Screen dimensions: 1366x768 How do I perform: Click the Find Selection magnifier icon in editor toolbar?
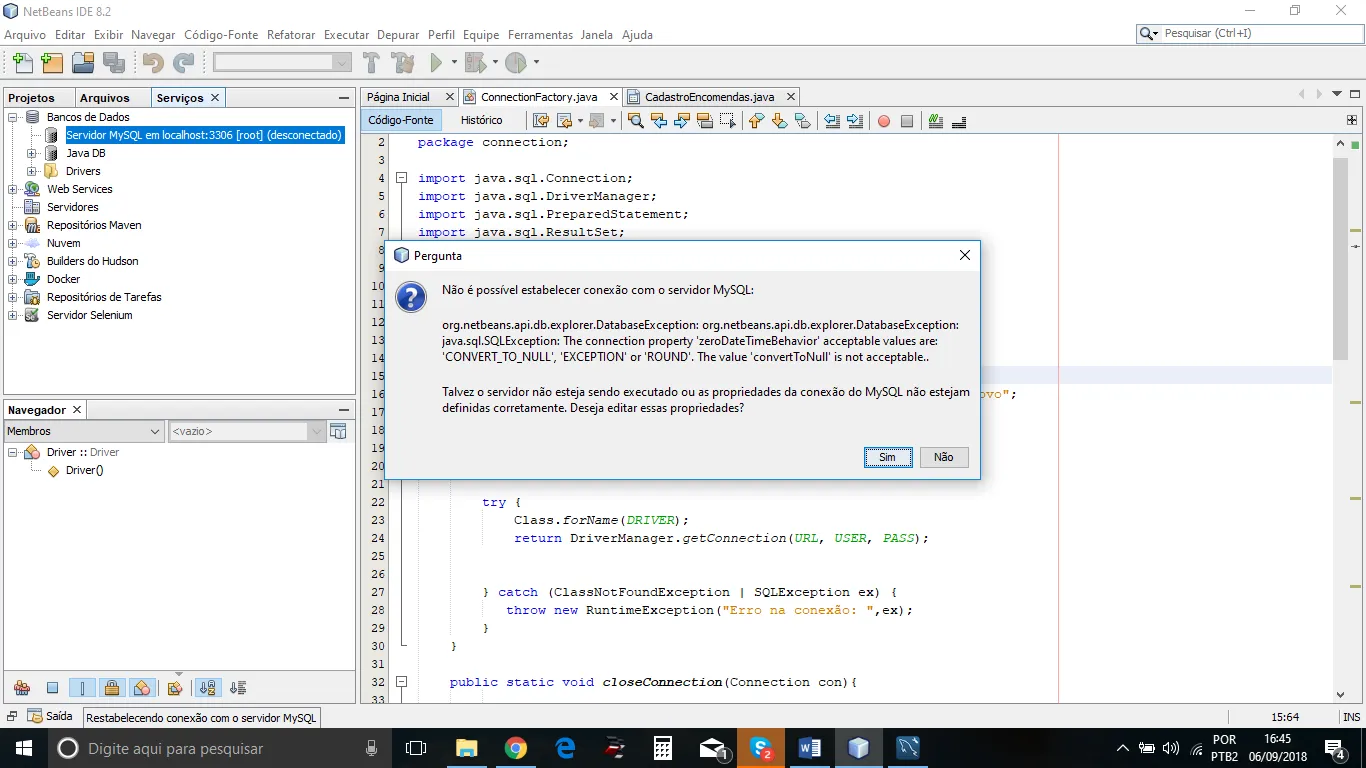pos(635,121)
